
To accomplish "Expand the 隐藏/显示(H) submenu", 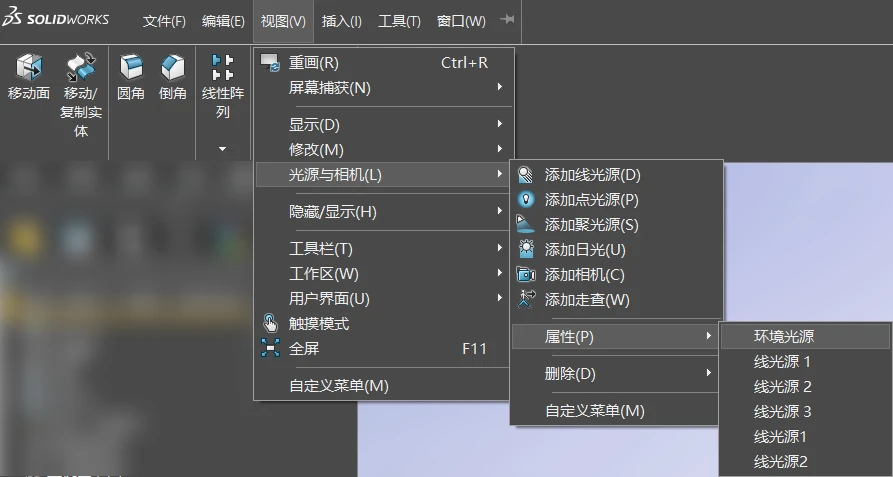I will tap(384, 212).
